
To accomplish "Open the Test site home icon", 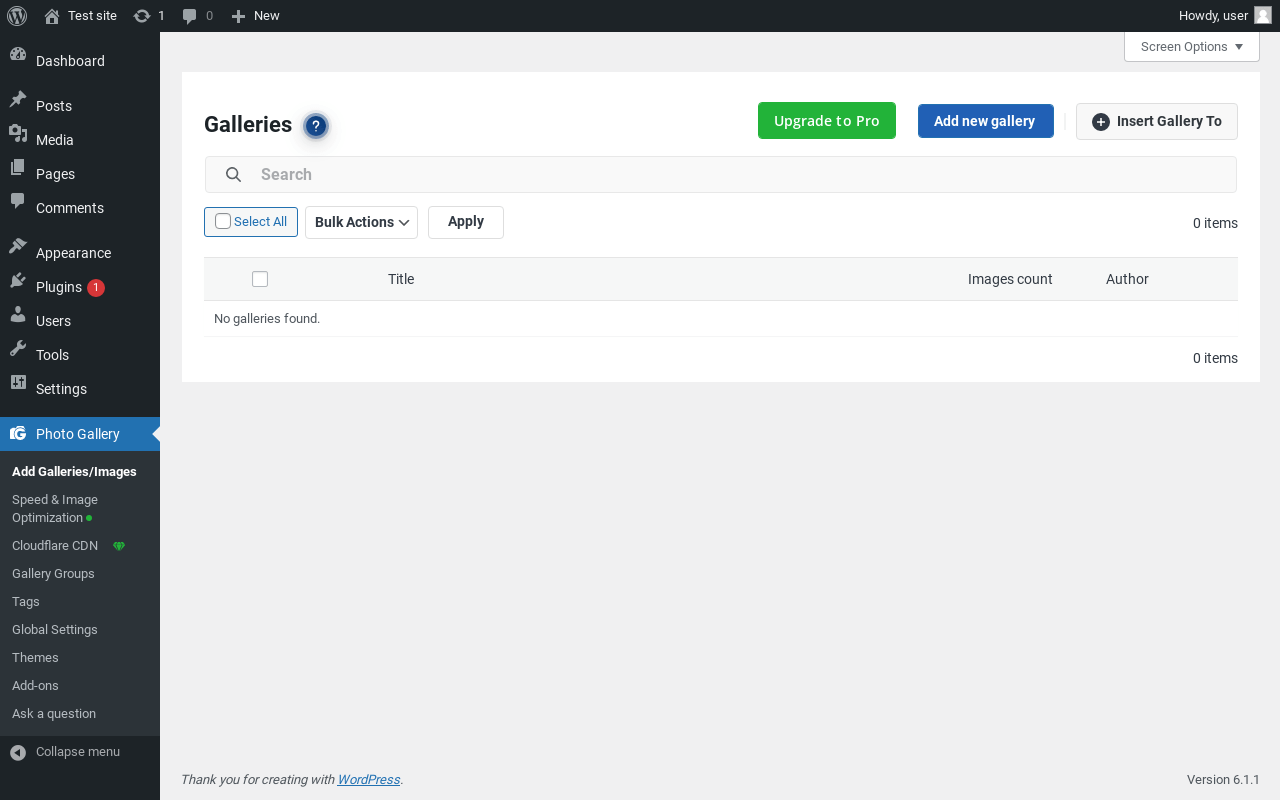I will [52, 16].
